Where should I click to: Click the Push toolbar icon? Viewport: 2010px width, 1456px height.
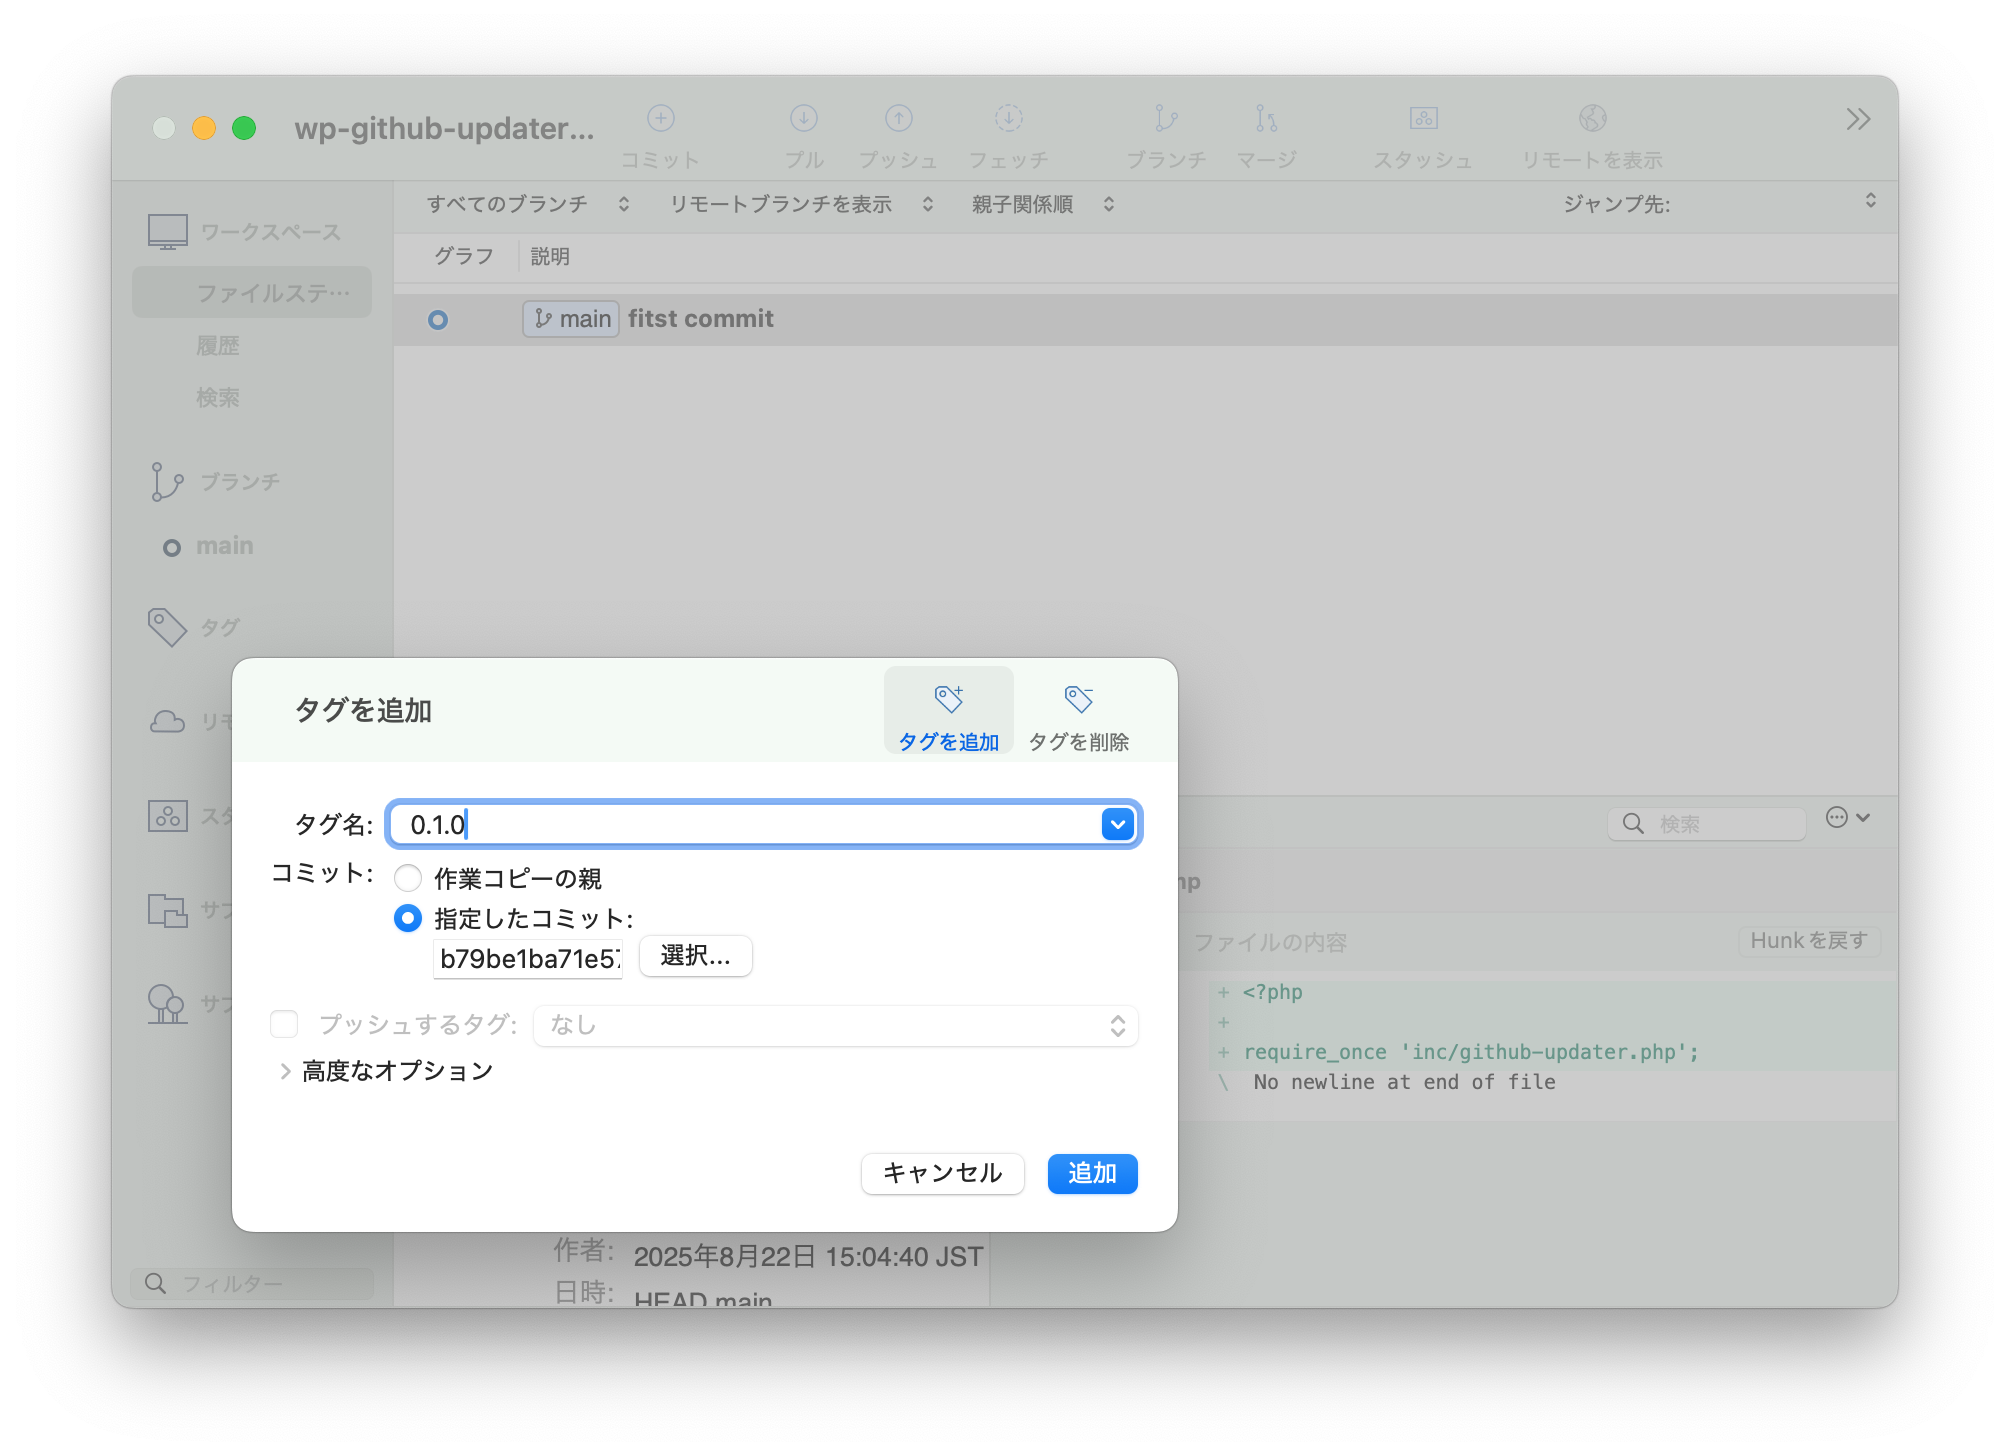[x=898, y=119]
